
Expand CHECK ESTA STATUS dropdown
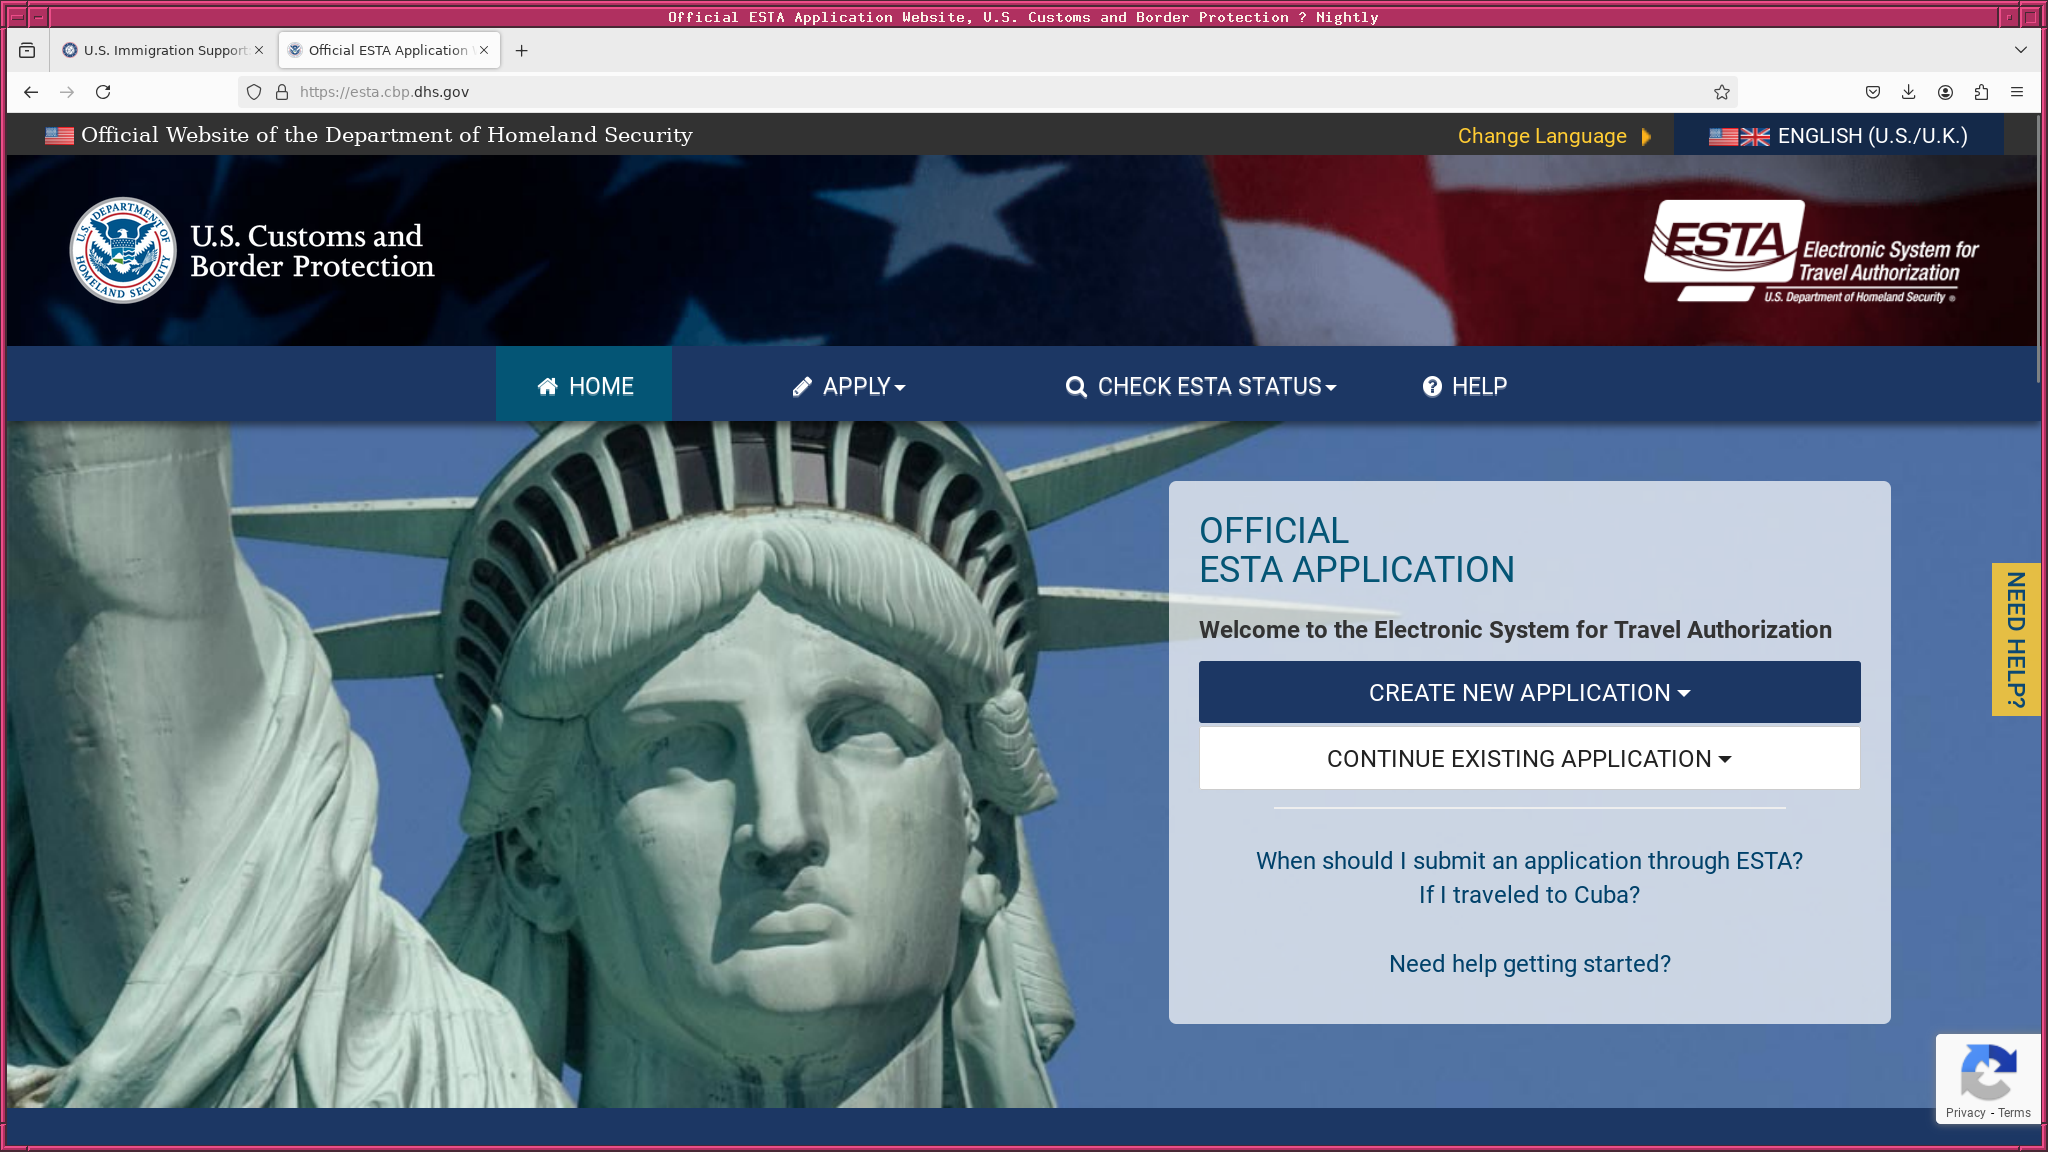pos(1201,387)
